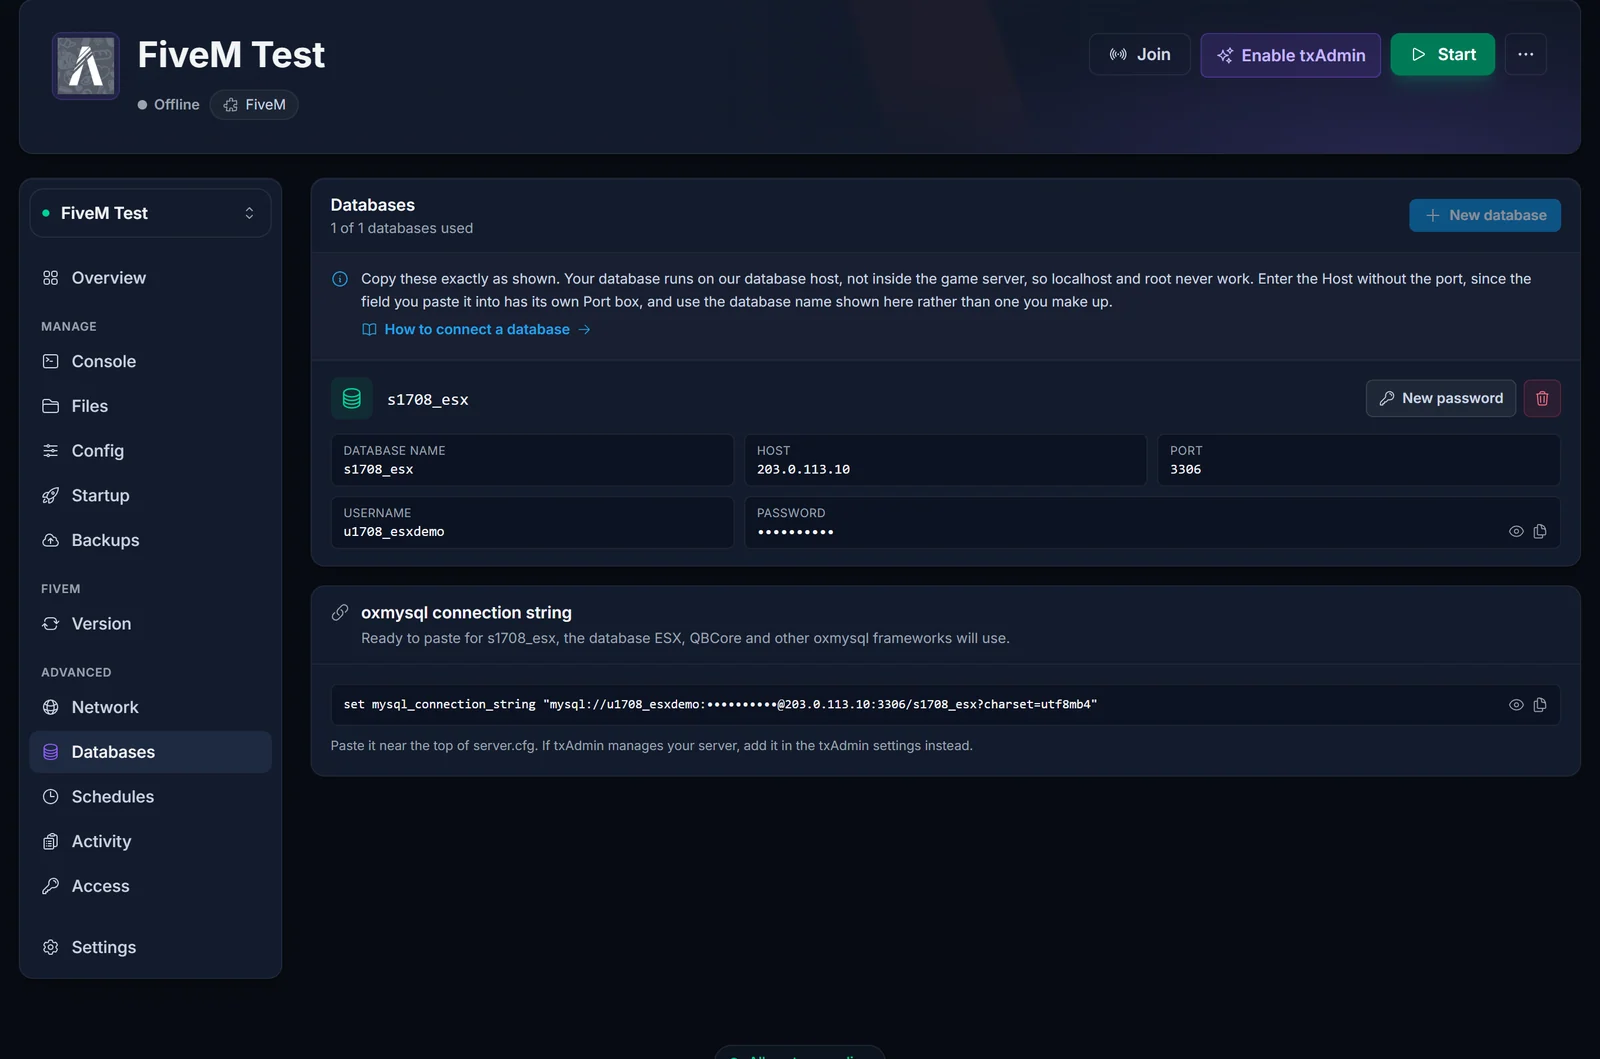Click the FiveM server avatar logo
1600x1059 pixels.
point(86,66)
